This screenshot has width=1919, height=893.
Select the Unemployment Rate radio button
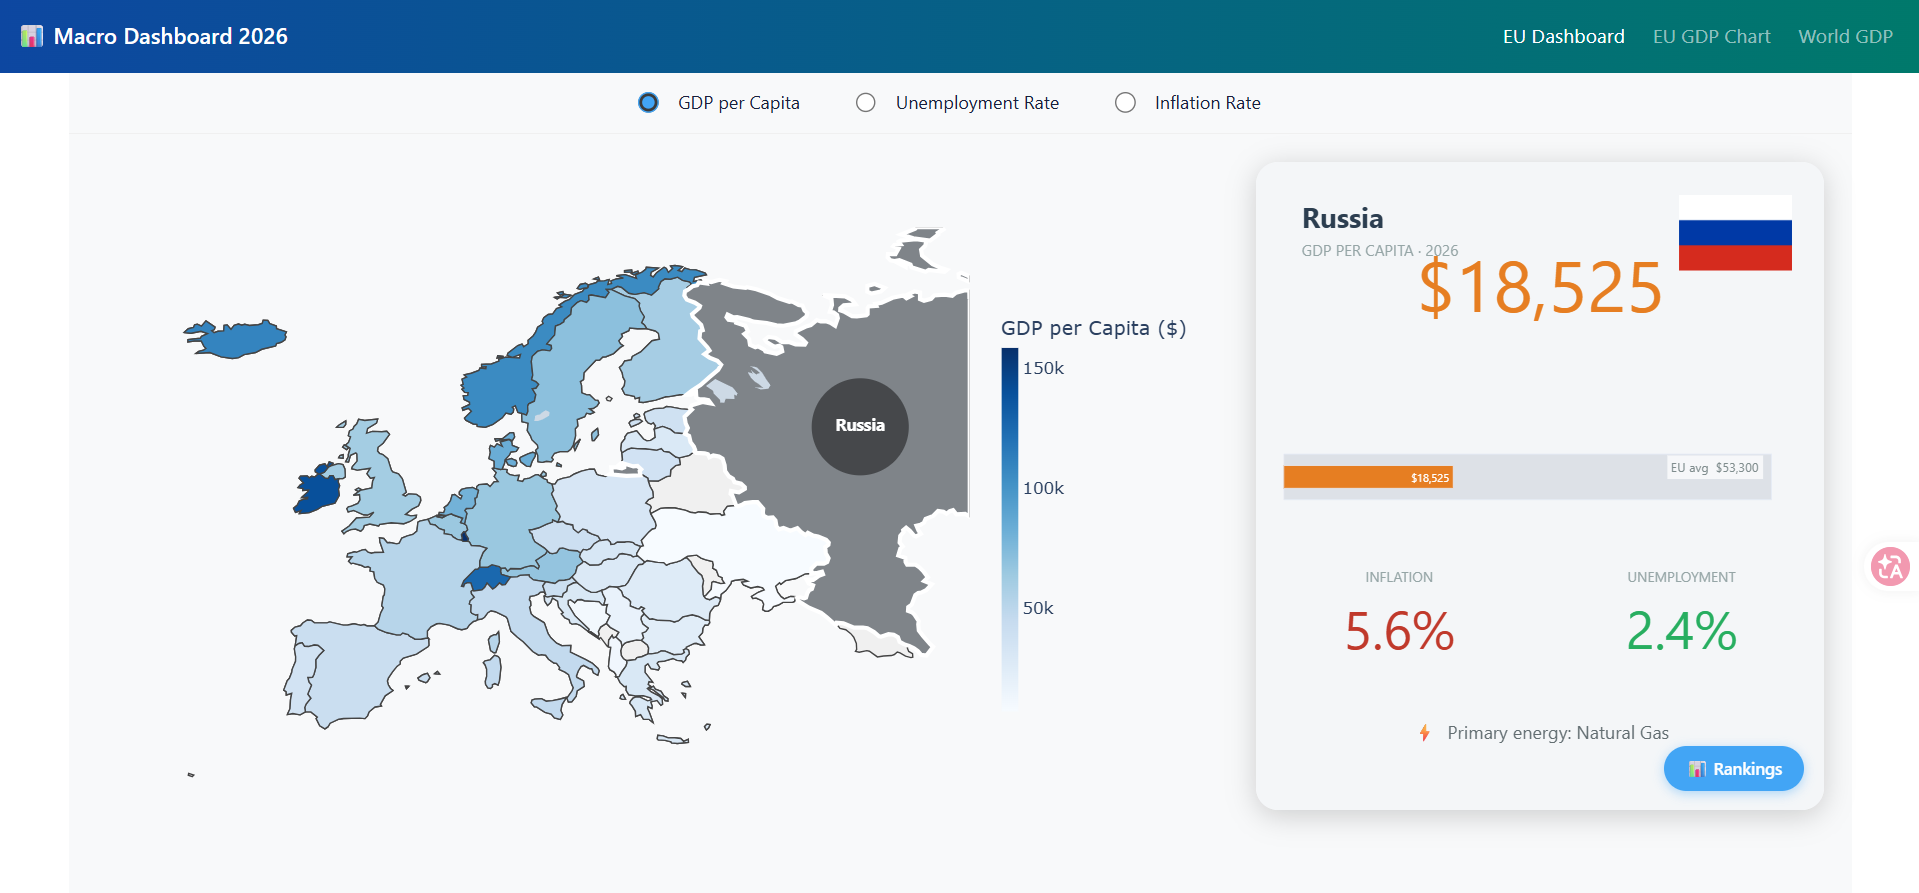pyautogui.click(x=866, y=103)
